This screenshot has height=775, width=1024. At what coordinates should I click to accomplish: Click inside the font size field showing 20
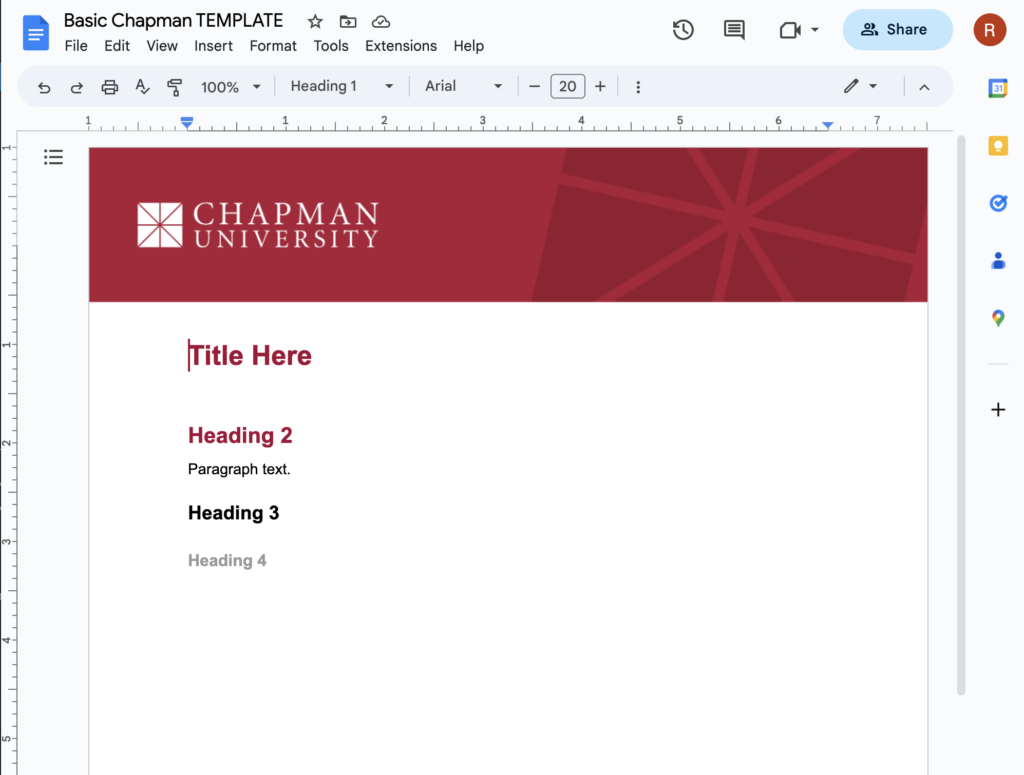(567, 86)
